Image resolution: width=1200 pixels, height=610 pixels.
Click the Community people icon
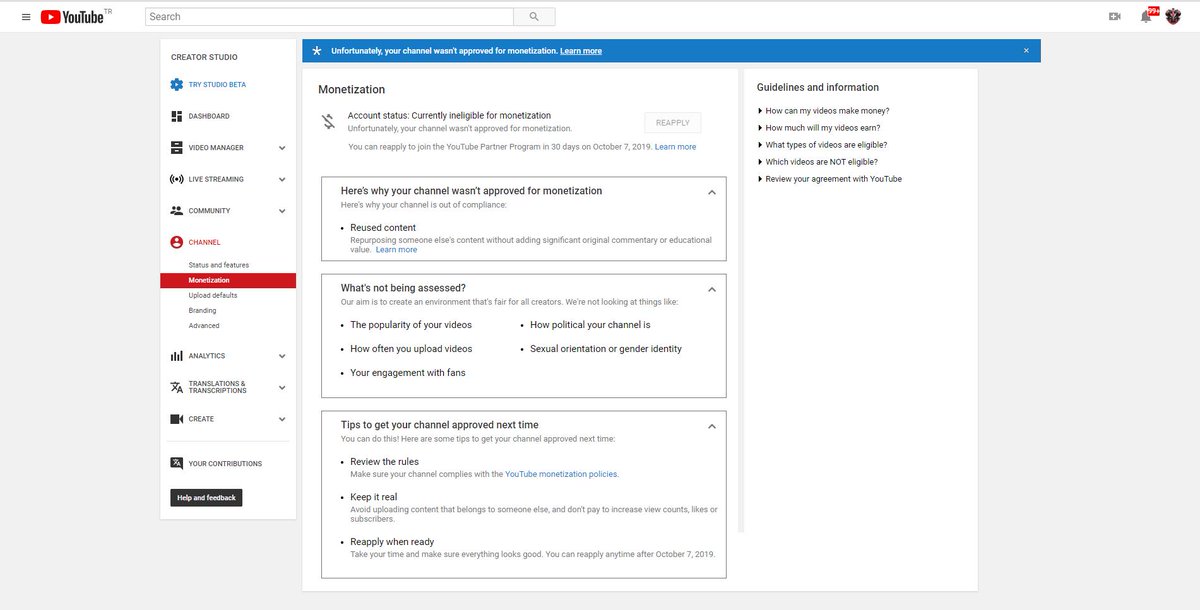(x=177, y=211)
